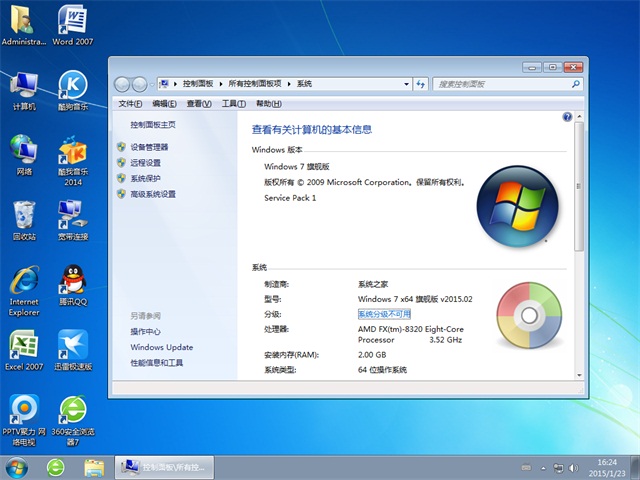Open address bar history dropdown

tap(406, 84)
